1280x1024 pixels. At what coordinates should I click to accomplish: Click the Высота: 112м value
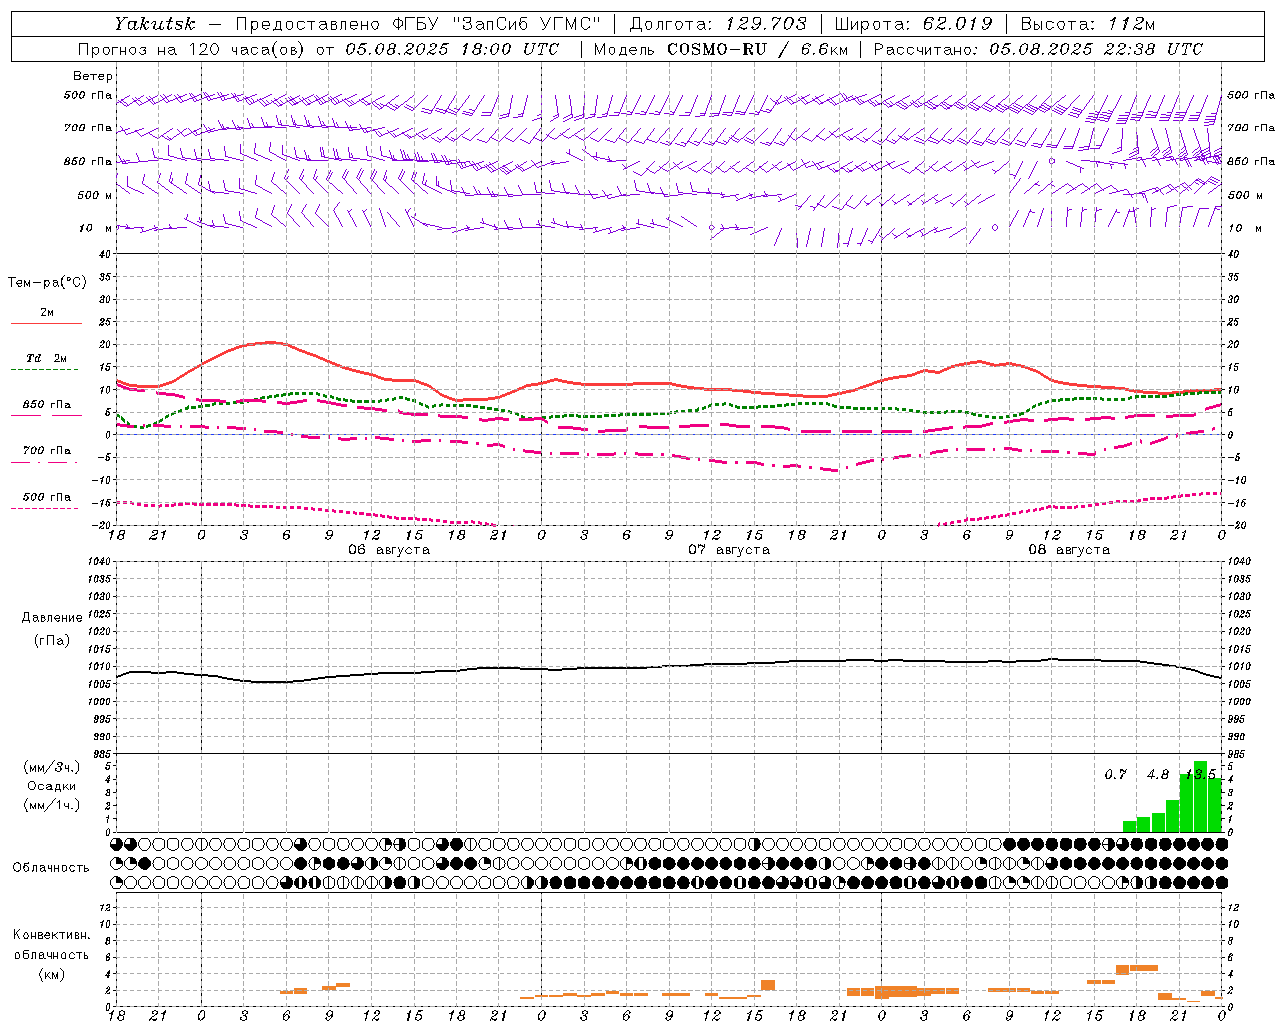[1088, 23]
